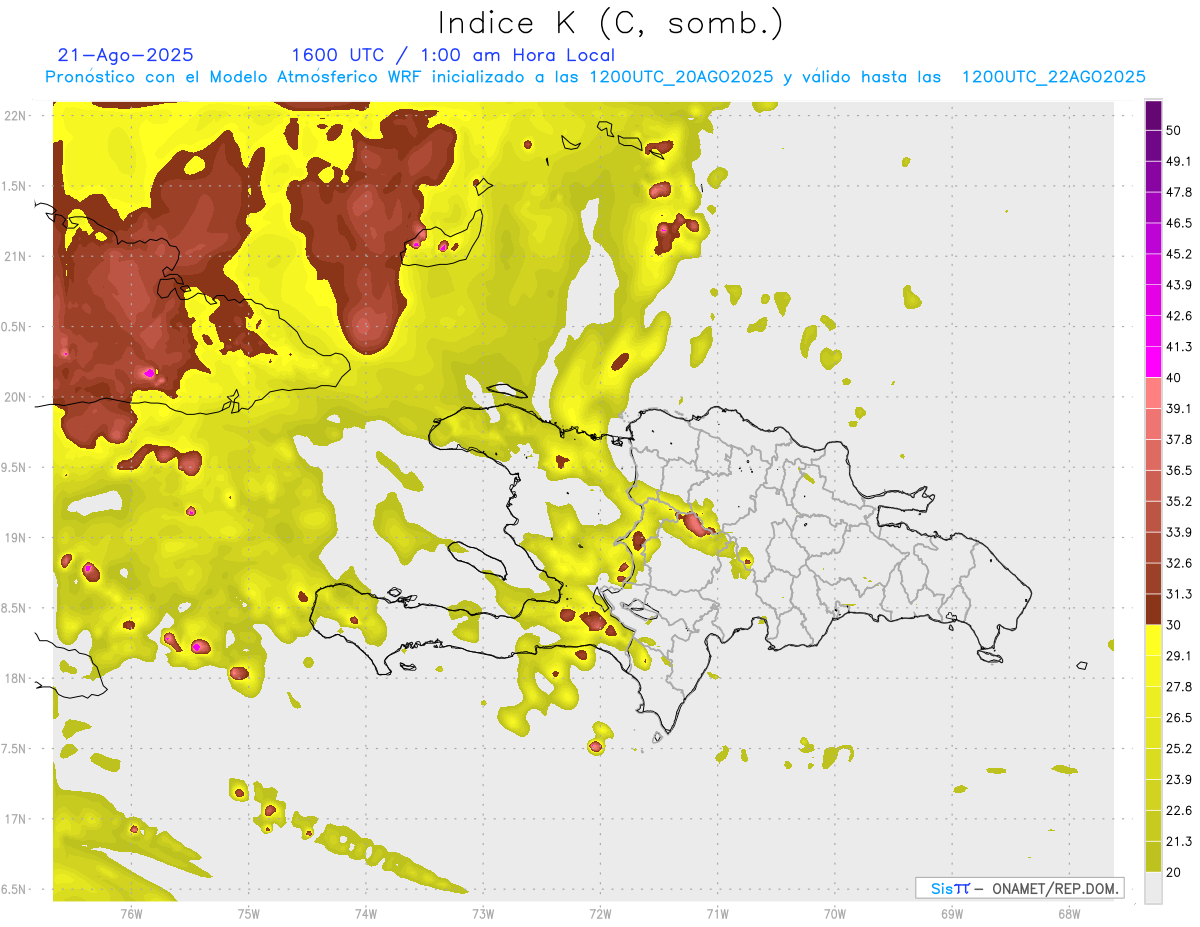Click the "41.3" color scale value
Viewport: 1200px width, 927px height.
[1179, 347]
